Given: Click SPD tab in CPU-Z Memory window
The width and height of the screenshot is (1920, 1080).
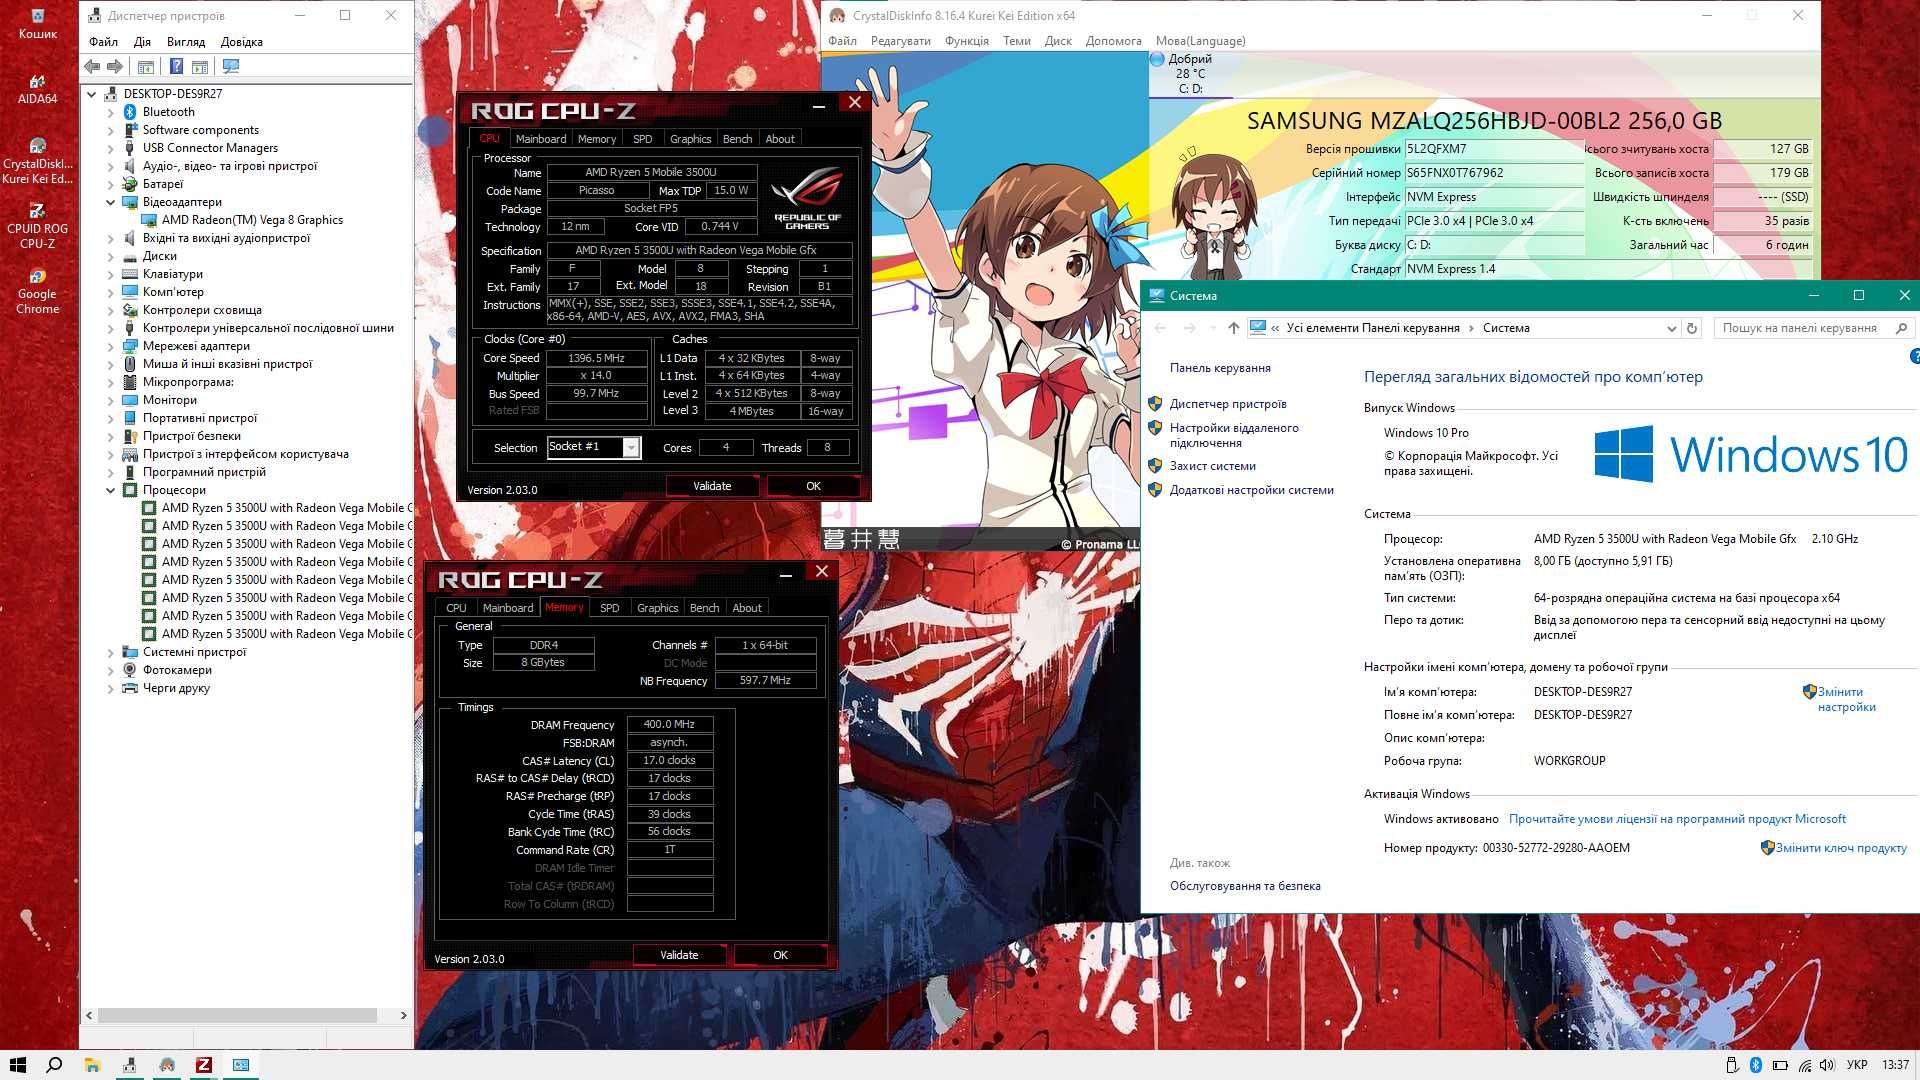Looking at the screenshot, I should (608, 608).
